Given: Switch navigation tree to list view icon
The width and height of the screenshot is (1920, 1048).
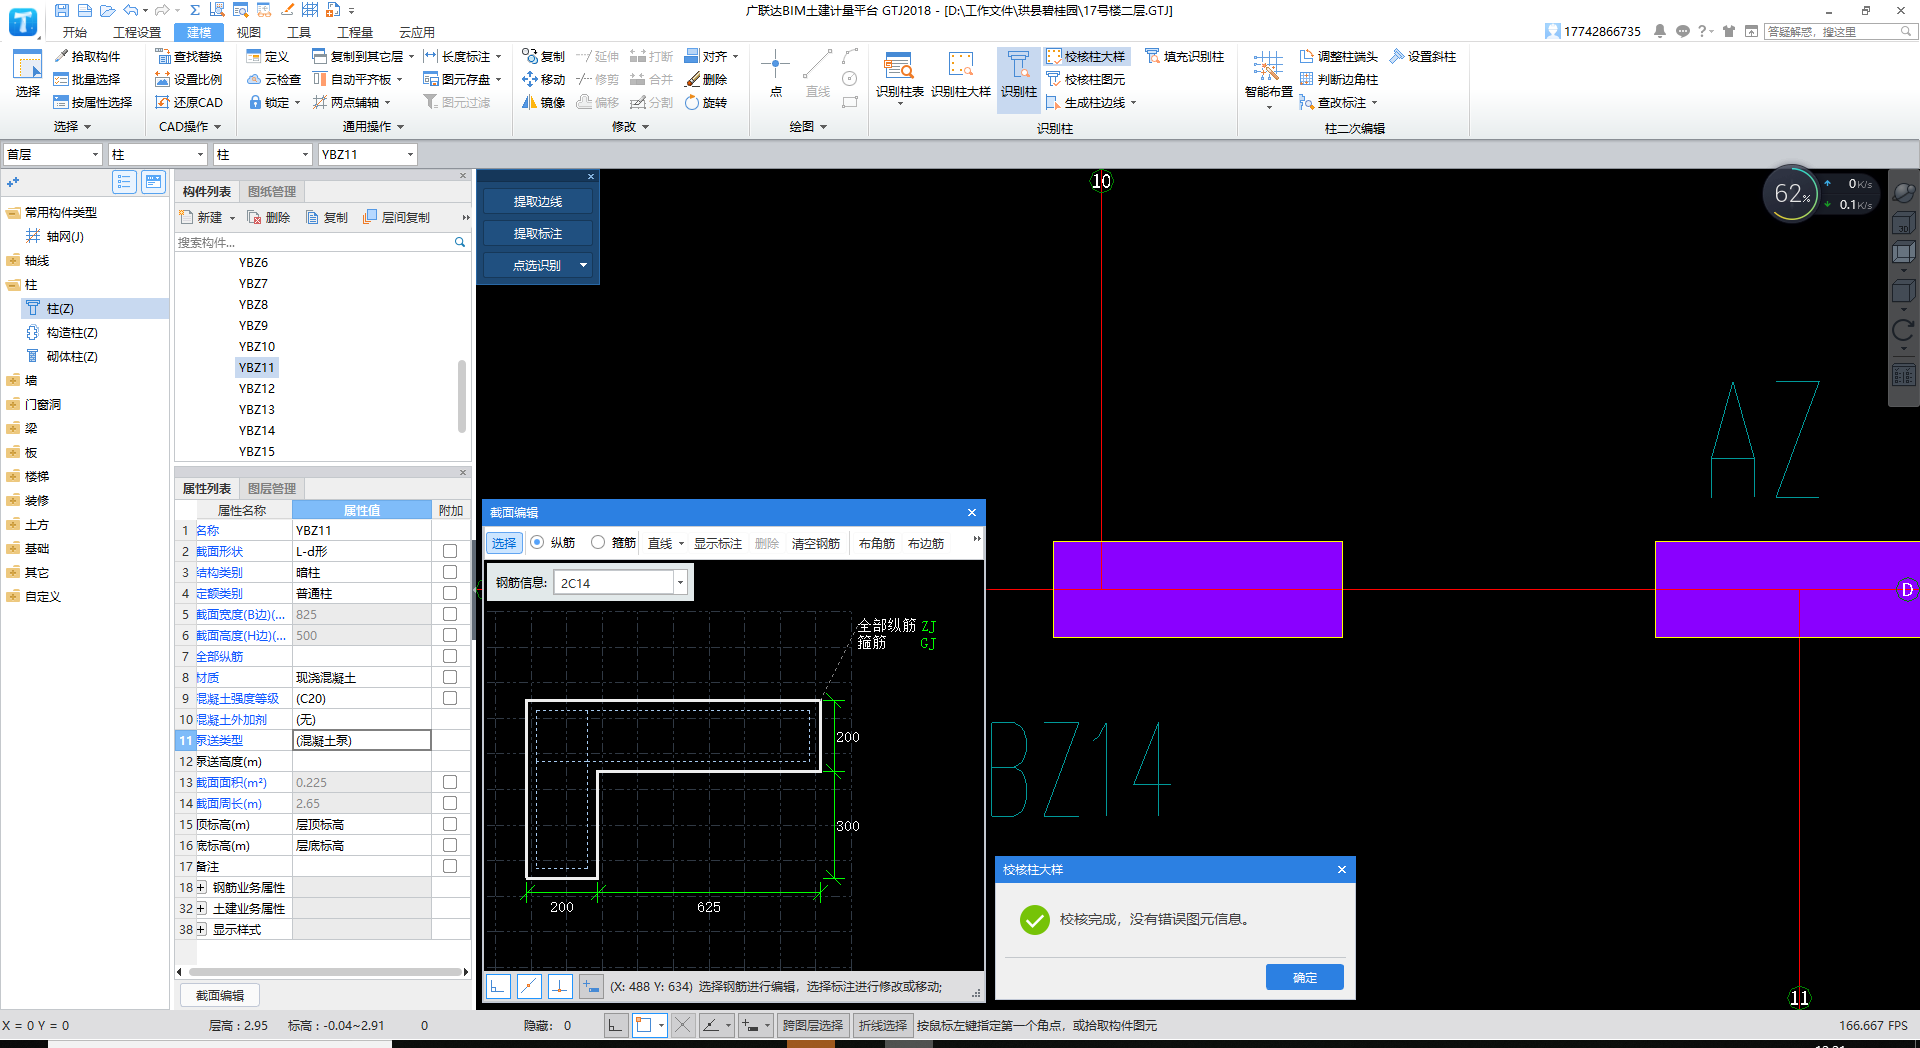Looking at the screenshot, I should point(124,182).
